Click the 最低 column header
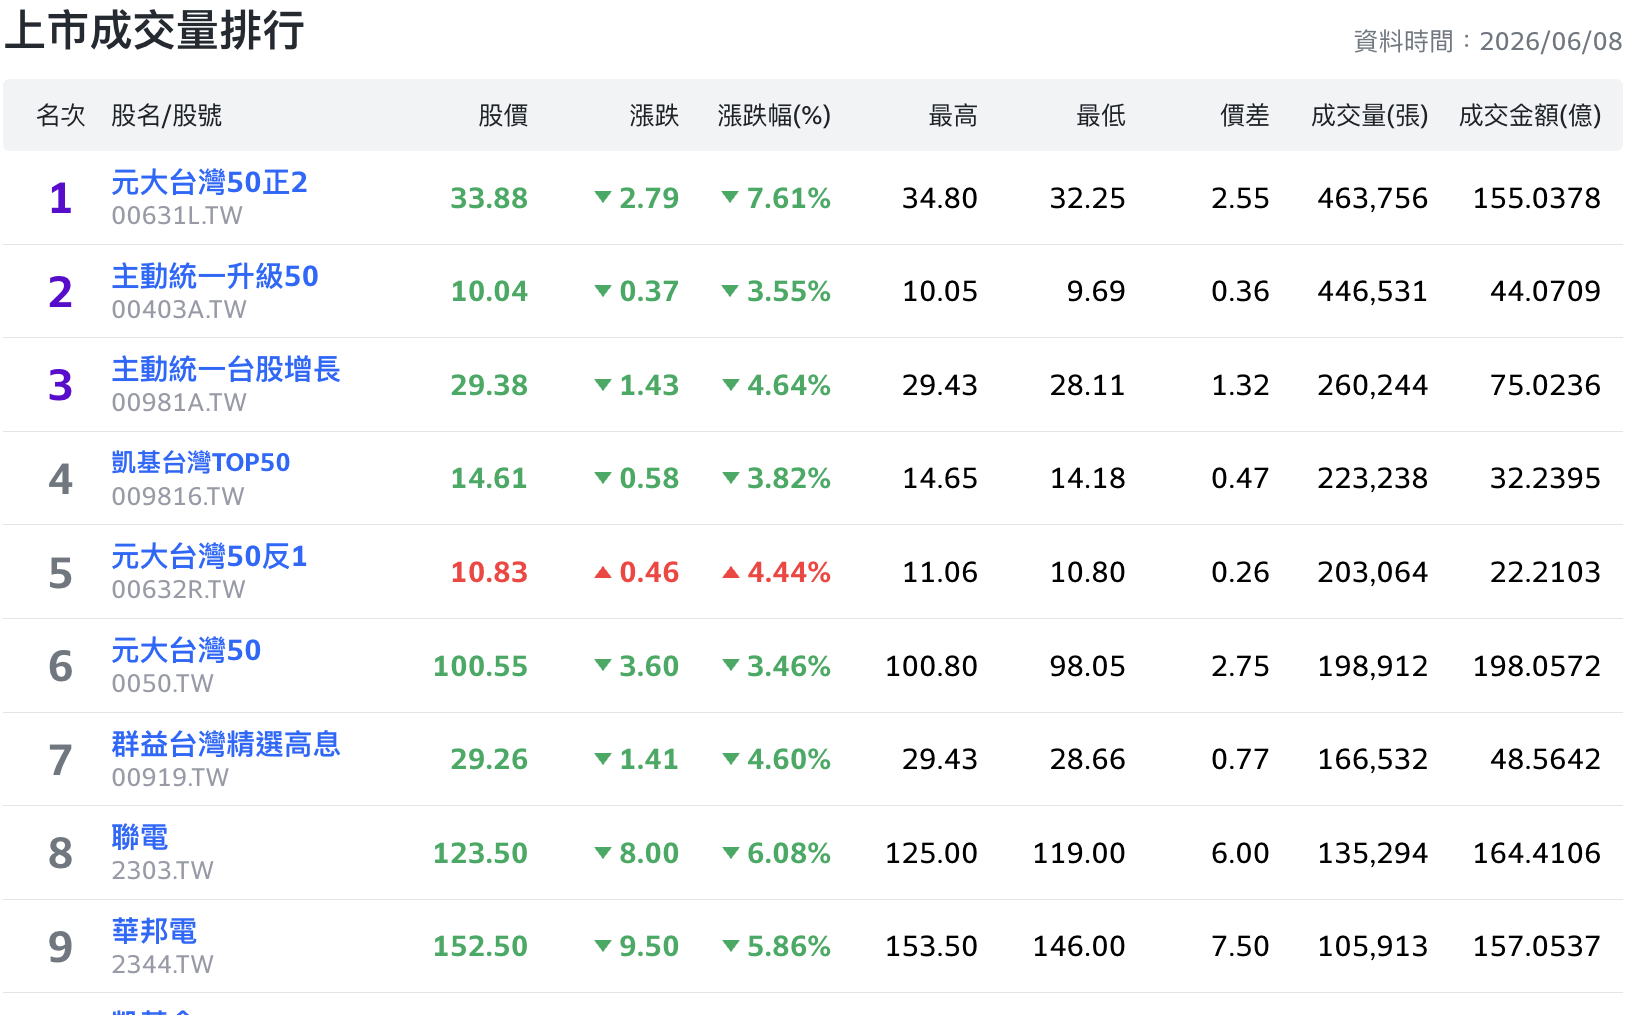The image size is (1630, 1015). click(1101, 116)
